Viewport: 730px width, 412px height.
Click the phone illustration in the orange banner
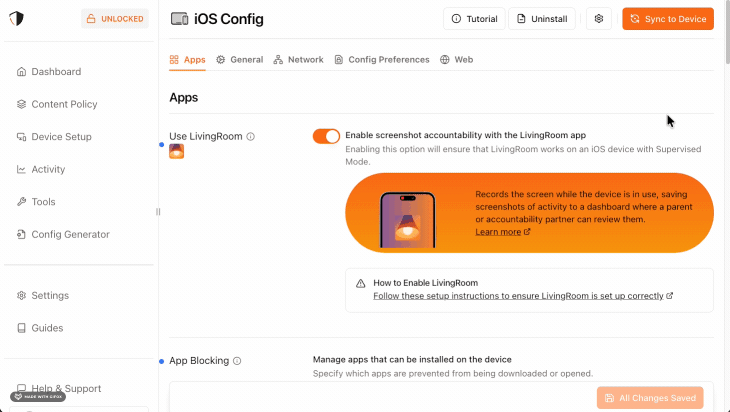pos(408,220)
